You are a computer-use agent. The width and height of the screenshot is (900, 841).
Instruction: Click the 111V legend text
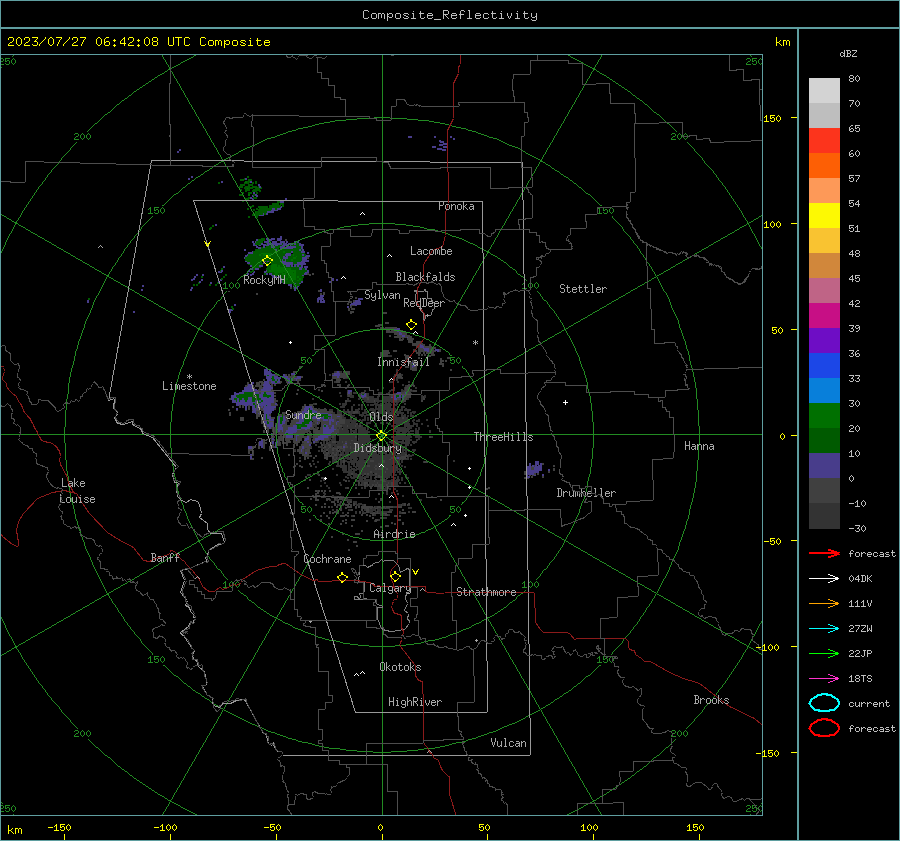[x=860, y=603]
